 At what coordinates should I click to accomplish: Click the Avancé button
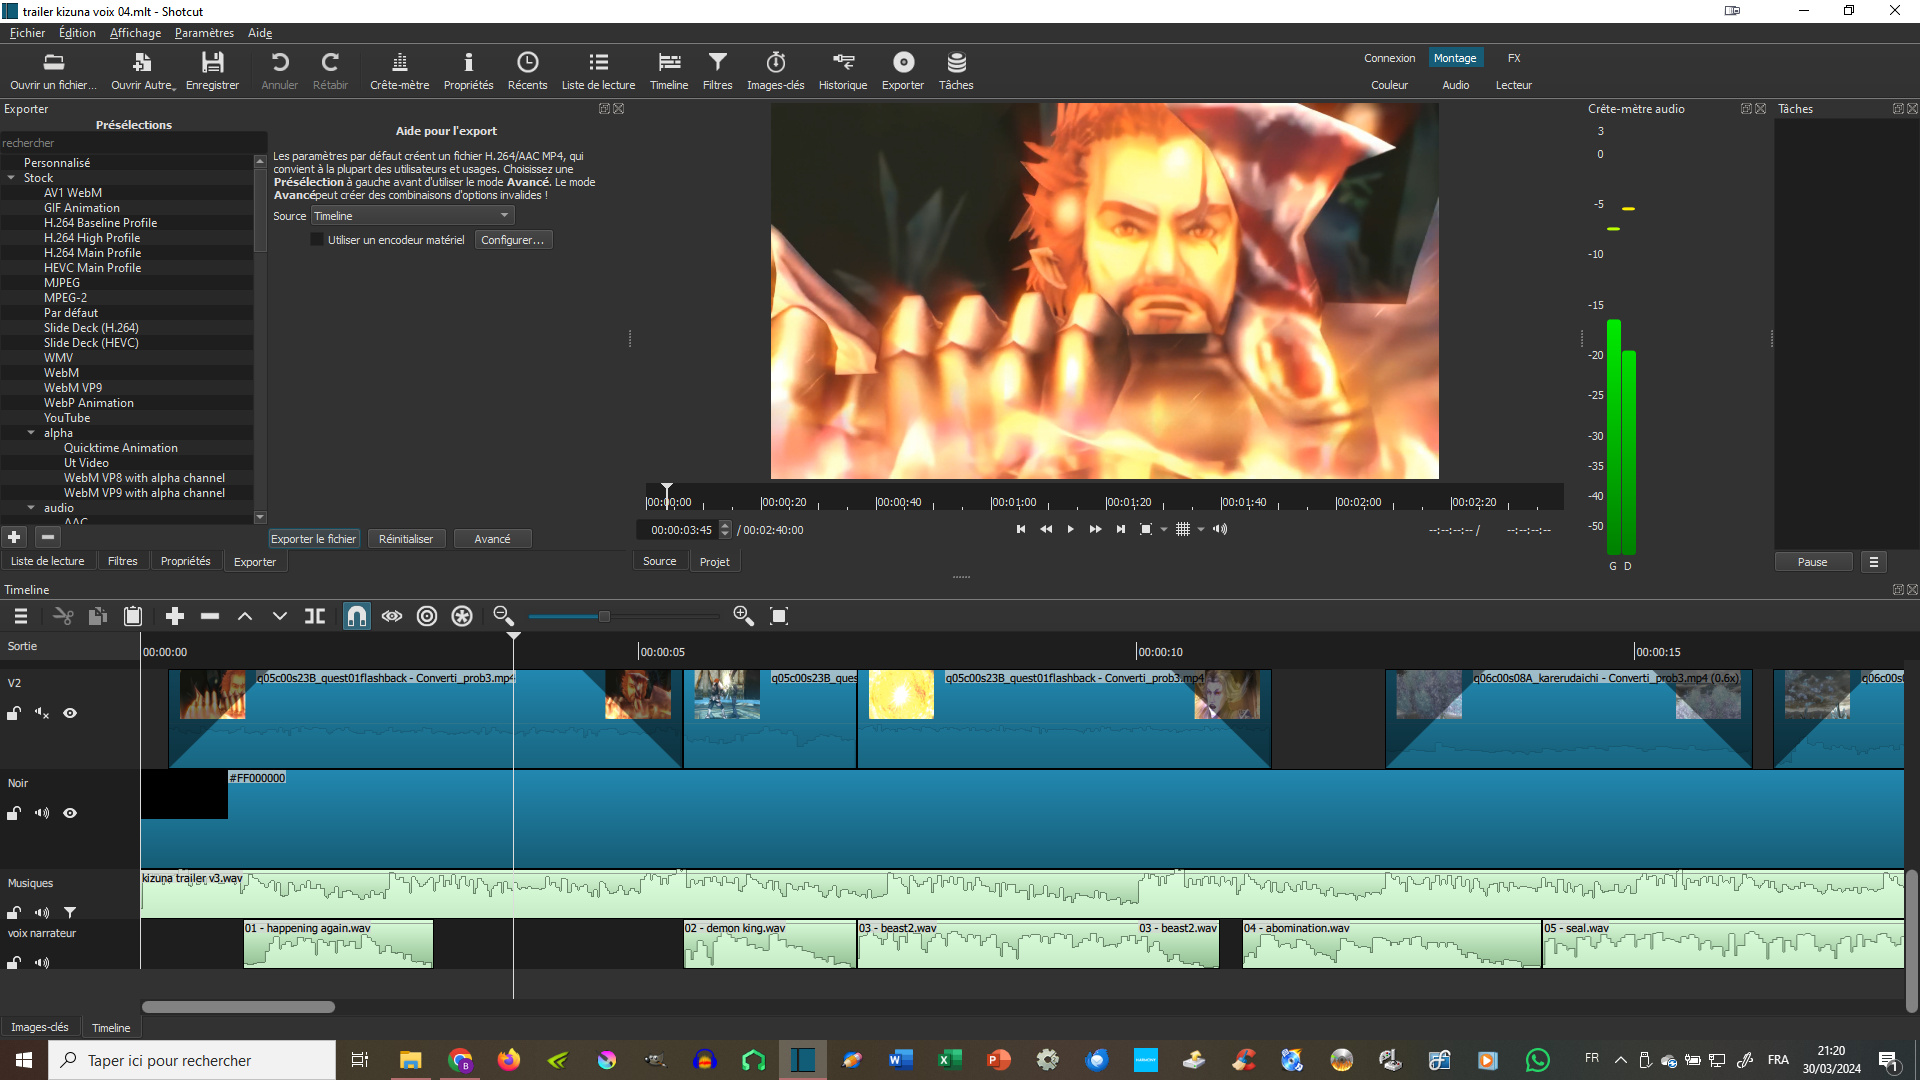pyautogui.click(x=492, y=539)
